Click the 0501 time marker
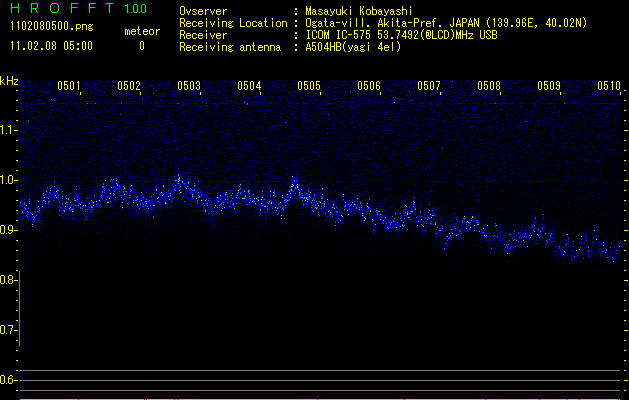The height and width of the screenshot is (400, 629). tap(70, 86)
